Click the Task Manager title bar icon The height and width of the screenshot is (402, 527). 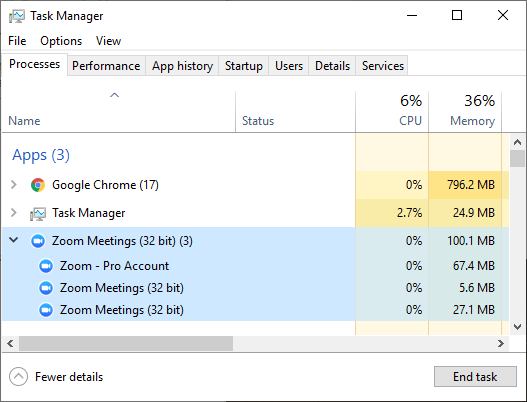(x=17, y=16)
